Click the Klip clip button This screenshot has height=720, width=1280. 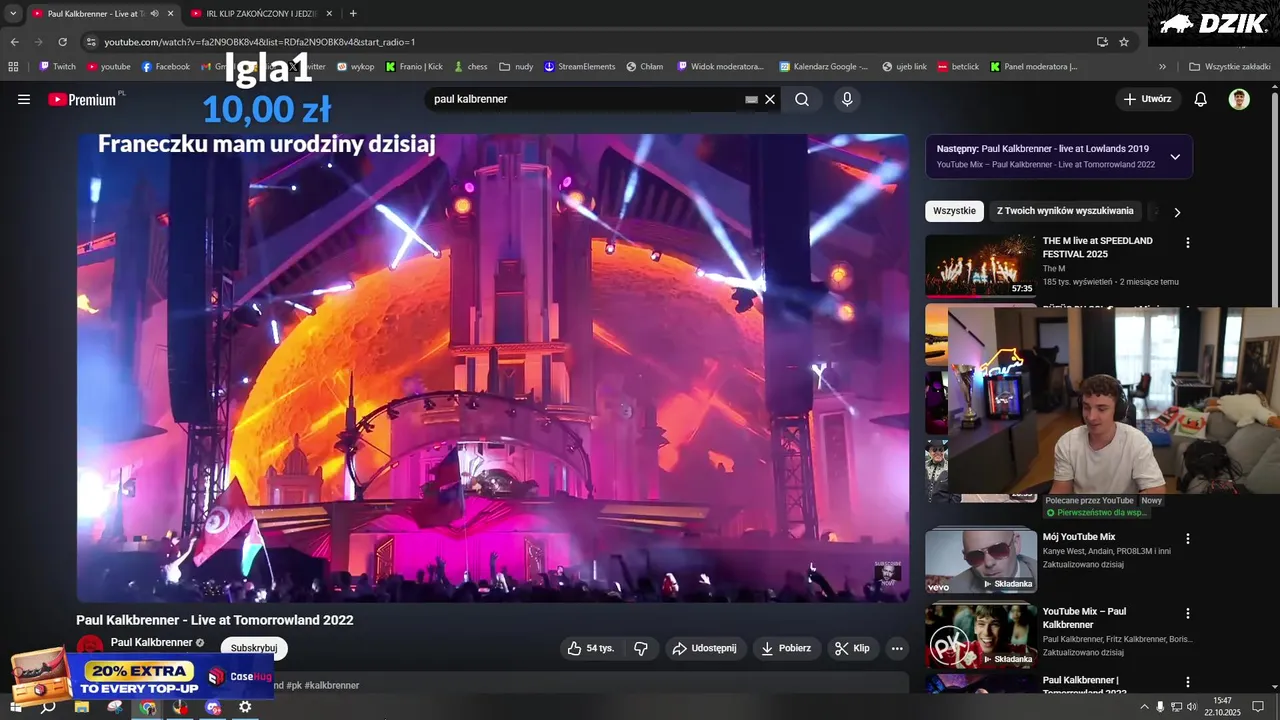pyautogui.click(x=853, y=648)
